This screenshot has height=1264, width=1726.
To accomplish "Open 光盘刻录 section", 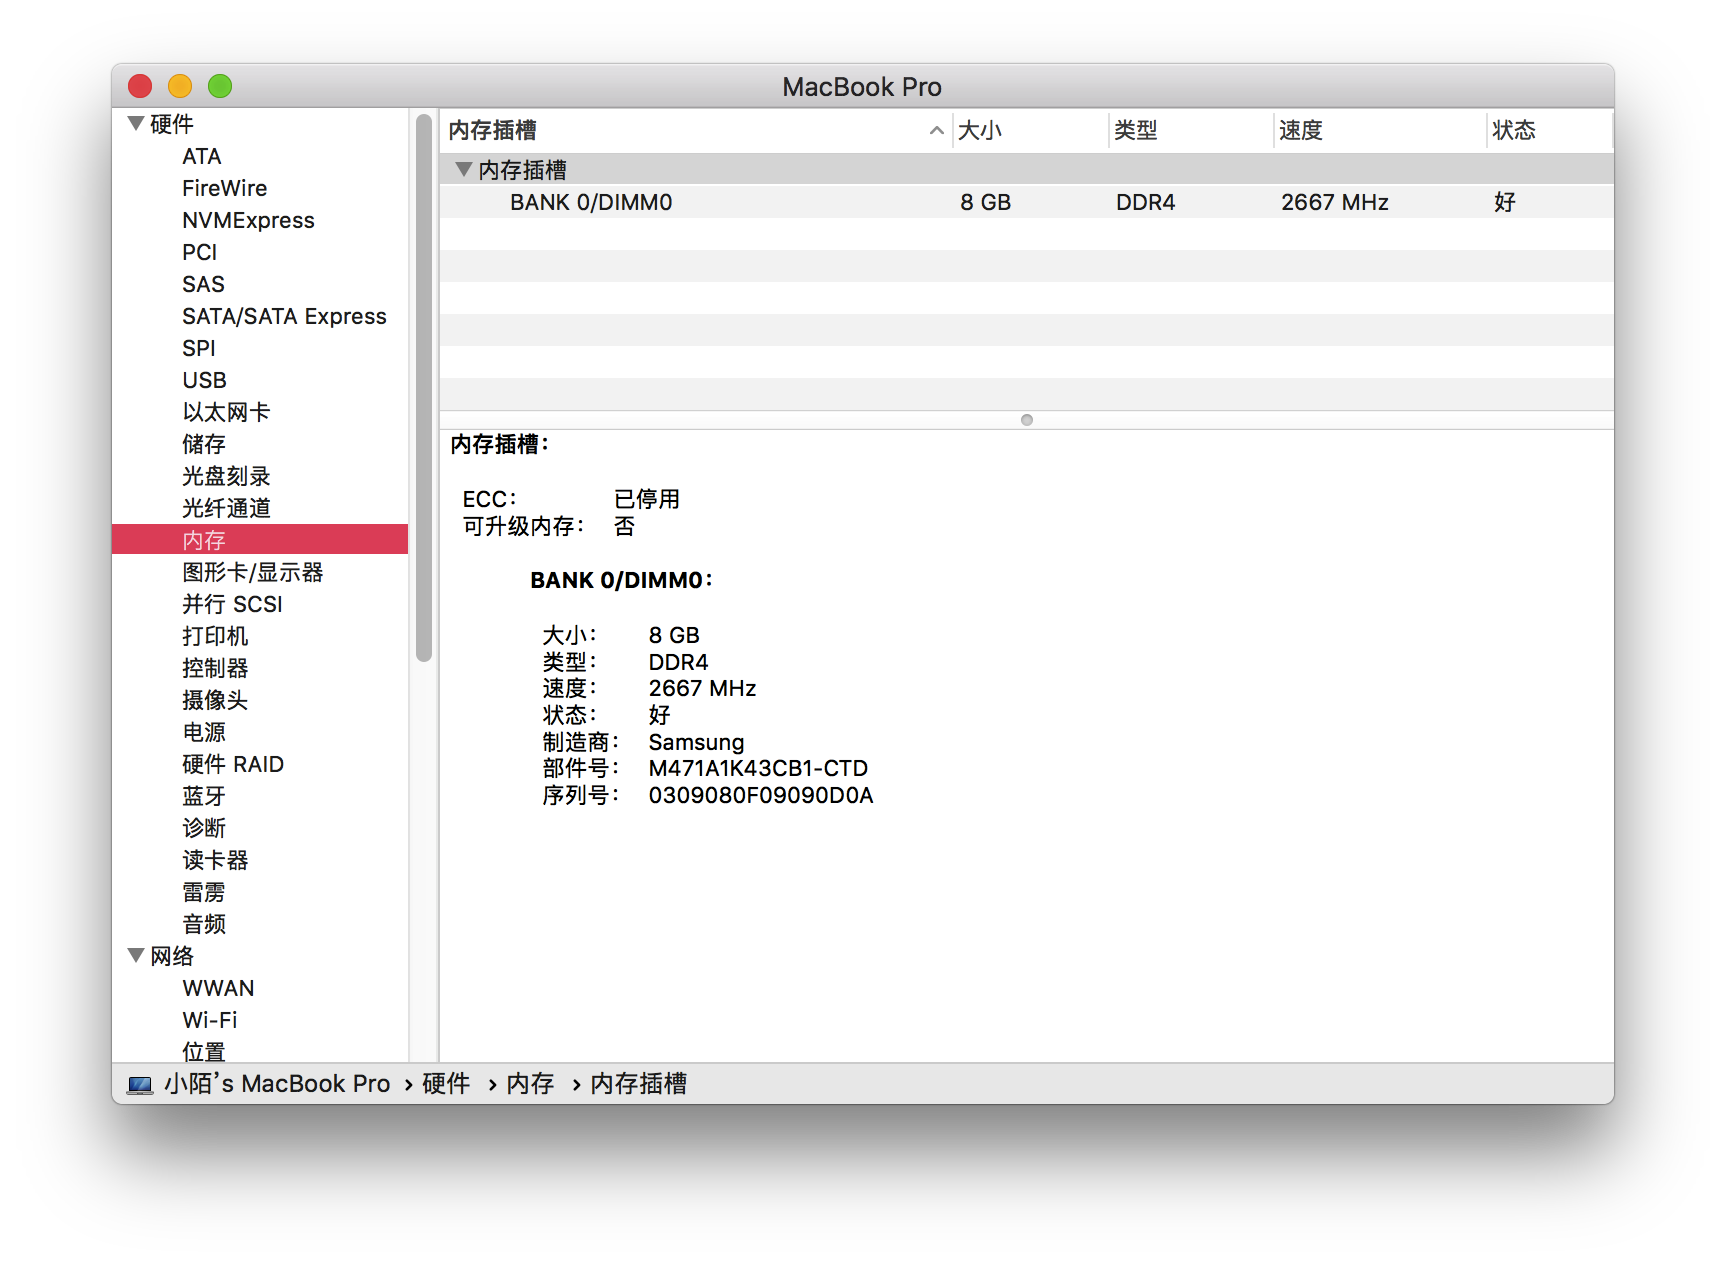I will click(226, 476).
